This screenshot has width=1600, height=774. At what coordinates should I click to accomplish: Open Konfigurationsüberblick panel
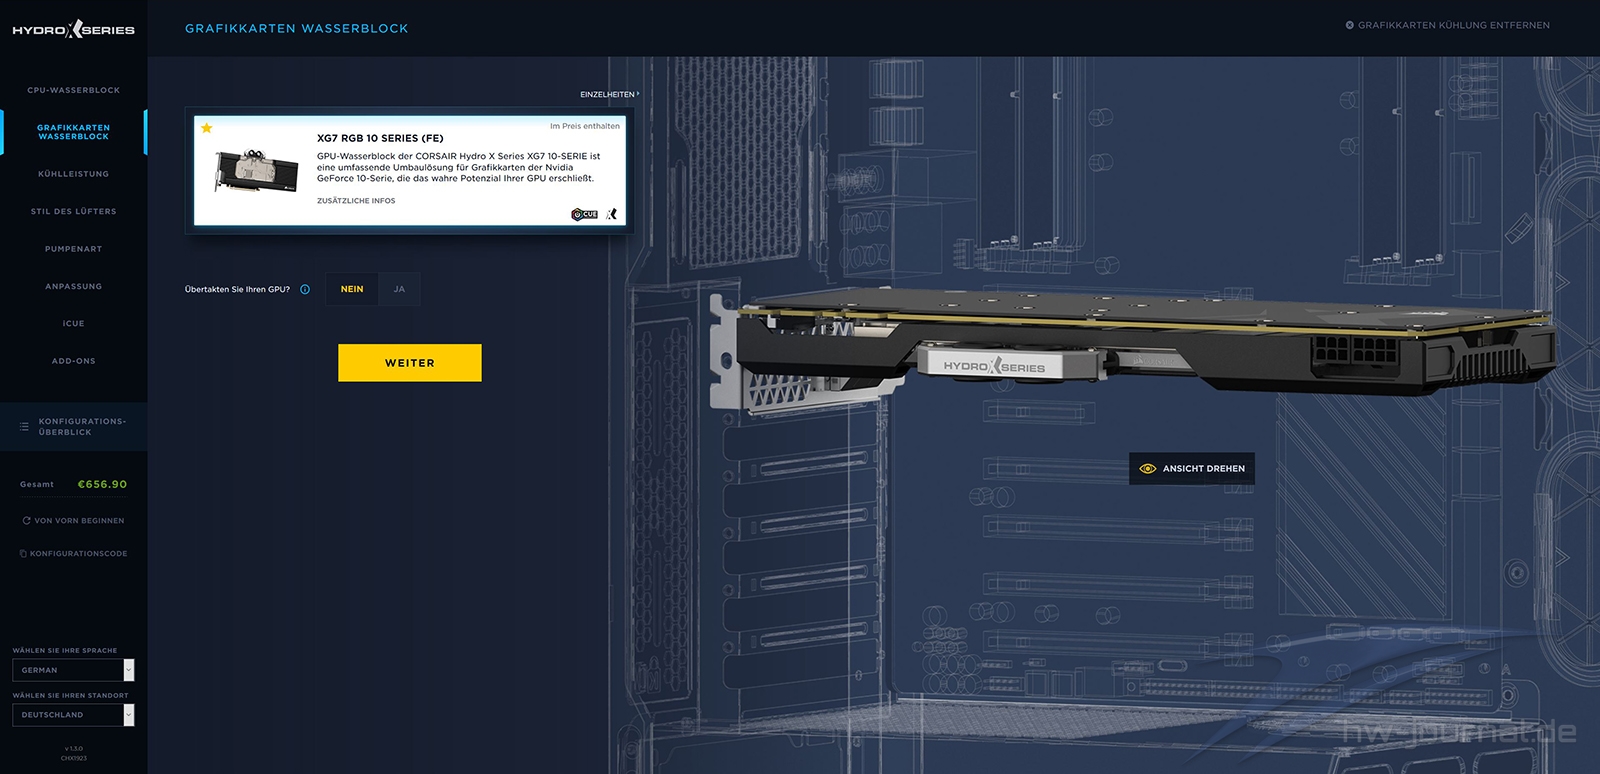[74, 426]
